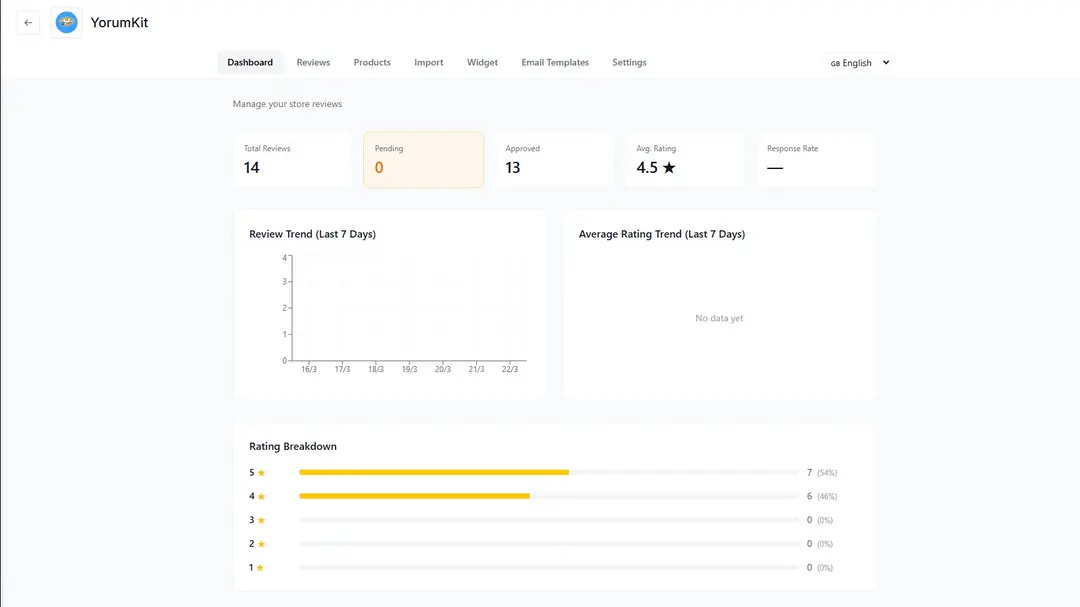The height and width of the screenshot is (607, 1080).
Task: Navigate to the Settings tab
Action: [x=629, y=62]
